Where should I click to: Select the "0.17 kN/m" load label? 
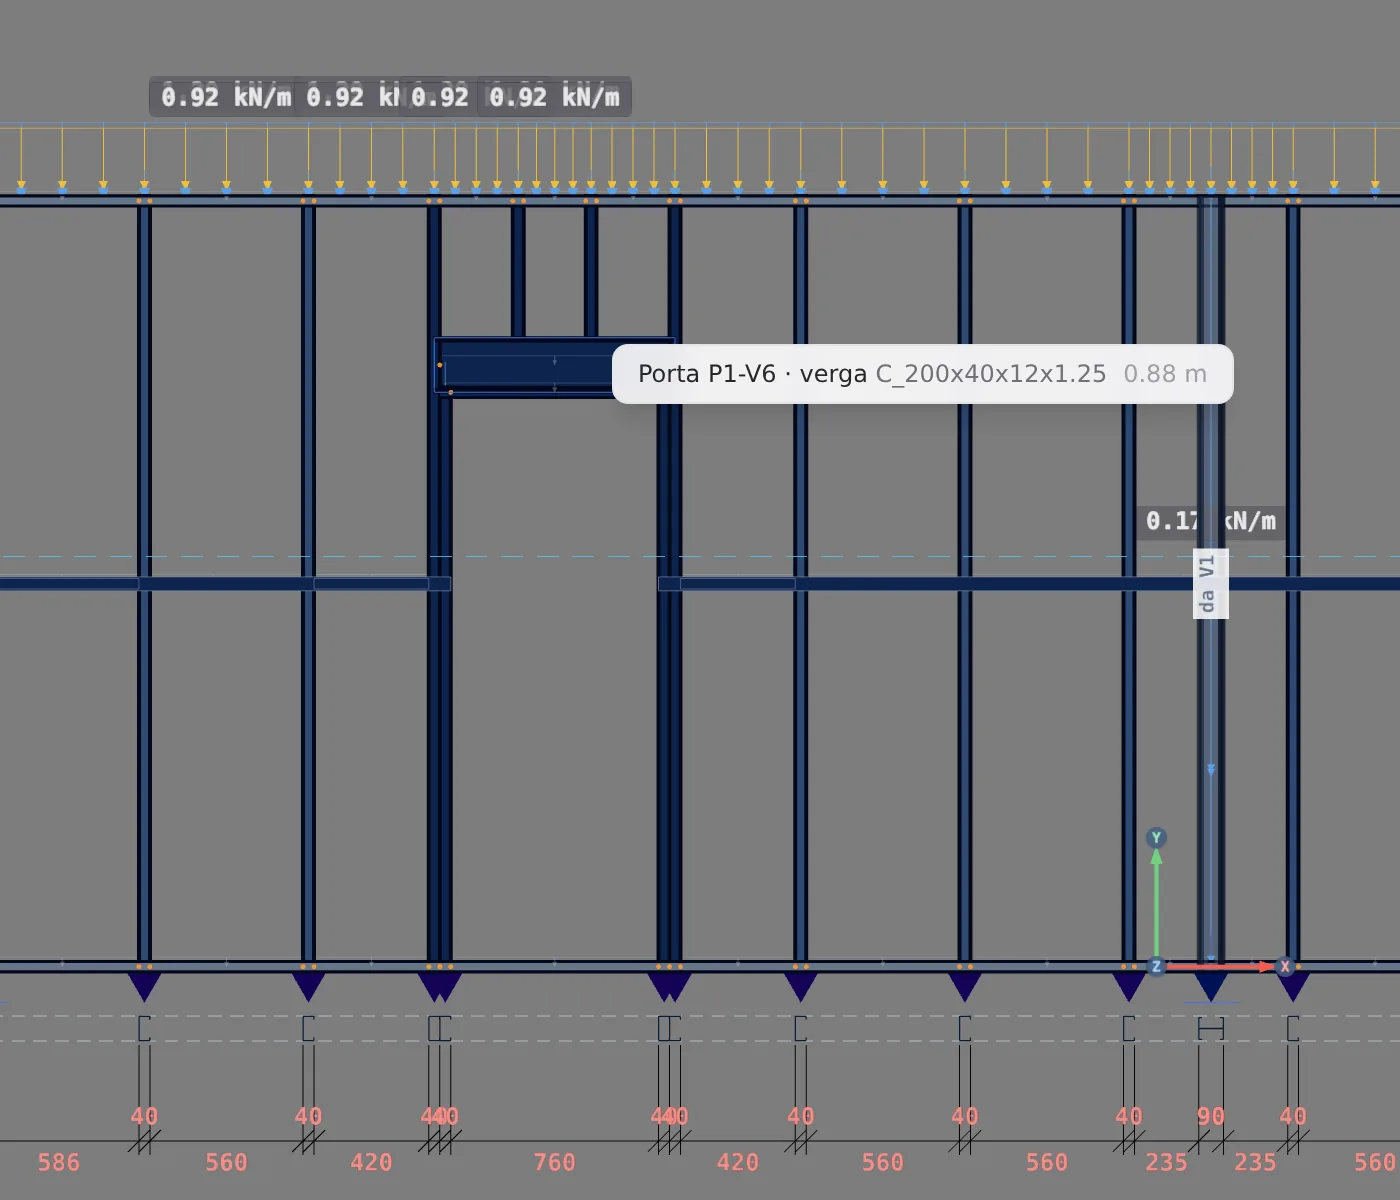[1210, 521]
